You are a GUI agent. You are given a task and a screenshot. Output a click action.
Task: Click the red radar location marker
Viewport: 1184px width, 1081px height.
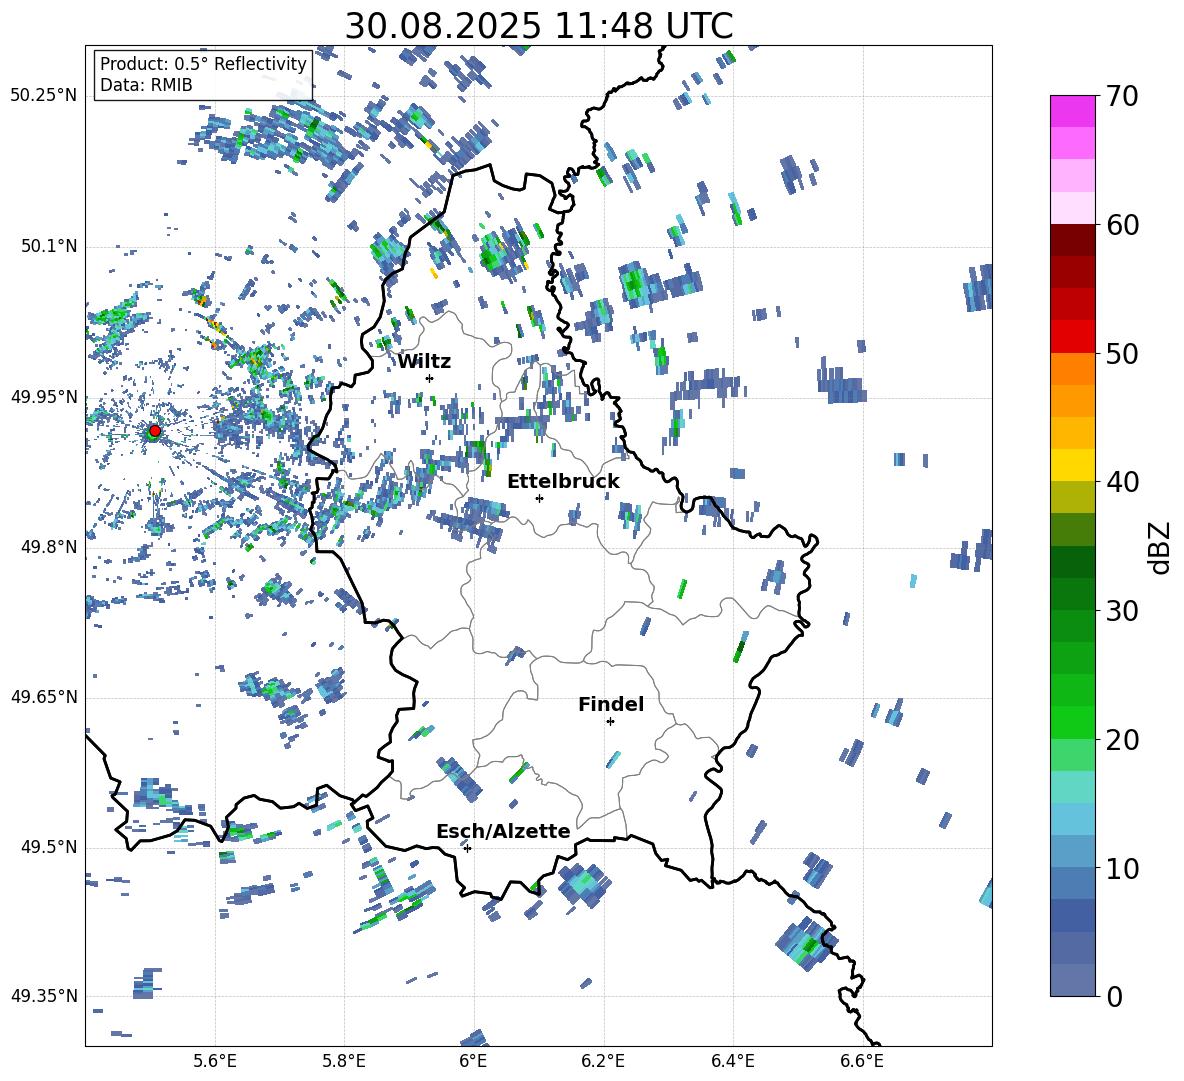pos(155,430)
